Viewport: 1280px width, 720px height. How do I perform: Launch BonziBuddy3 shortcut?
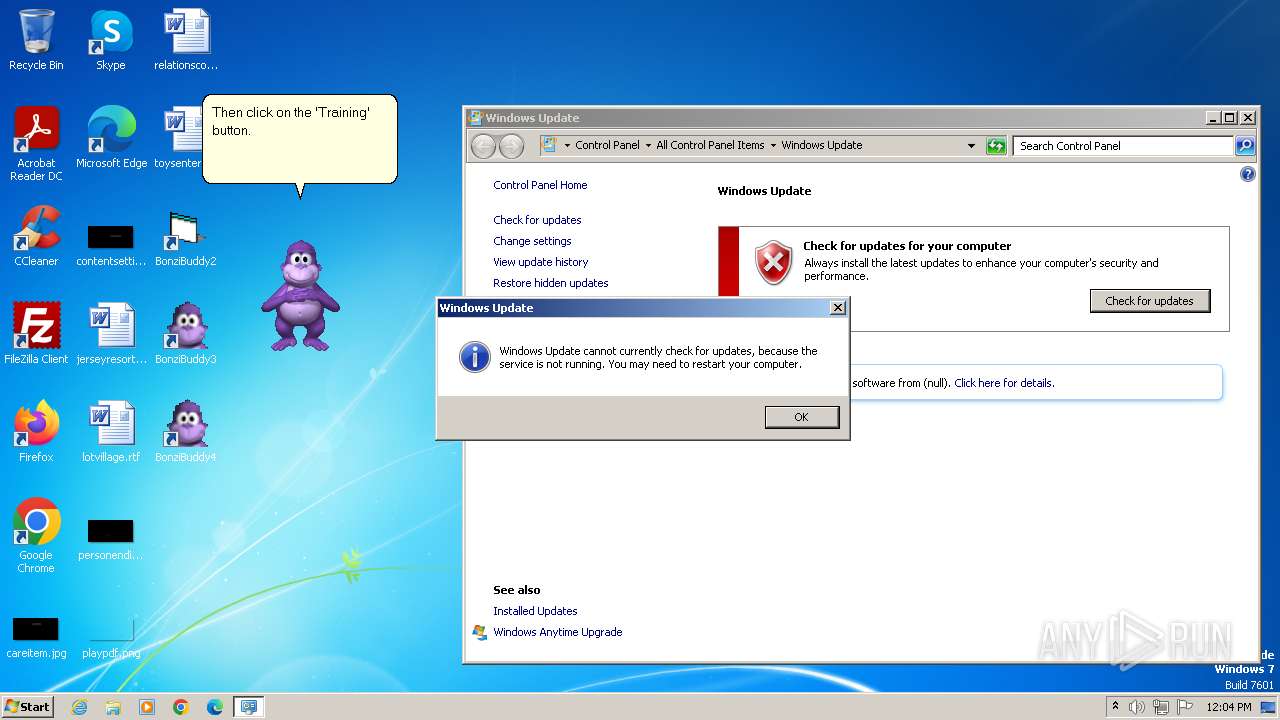tap(185, 334)
